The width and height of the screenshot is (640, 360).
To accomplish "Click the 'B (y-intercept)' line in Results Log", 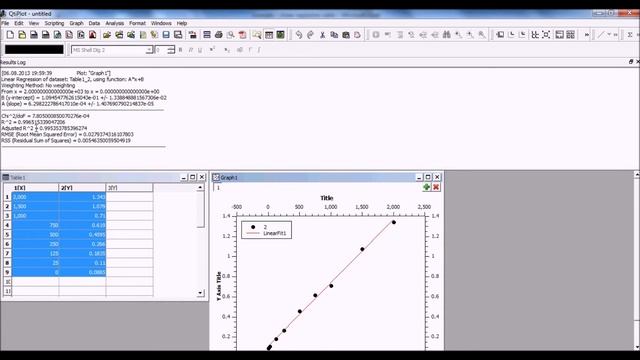I will tap(84, 98).
